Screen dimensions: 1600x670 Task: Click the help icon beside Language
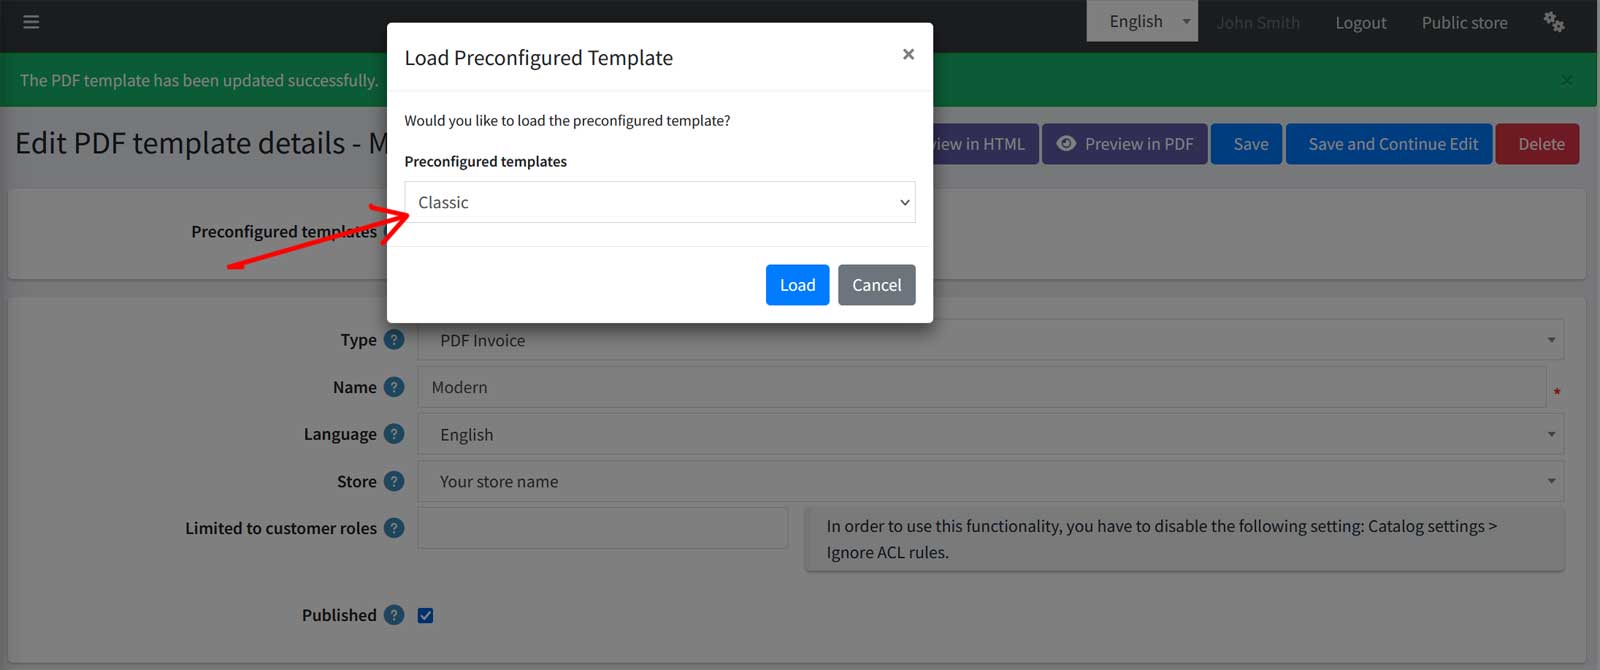tap(394, 434)
